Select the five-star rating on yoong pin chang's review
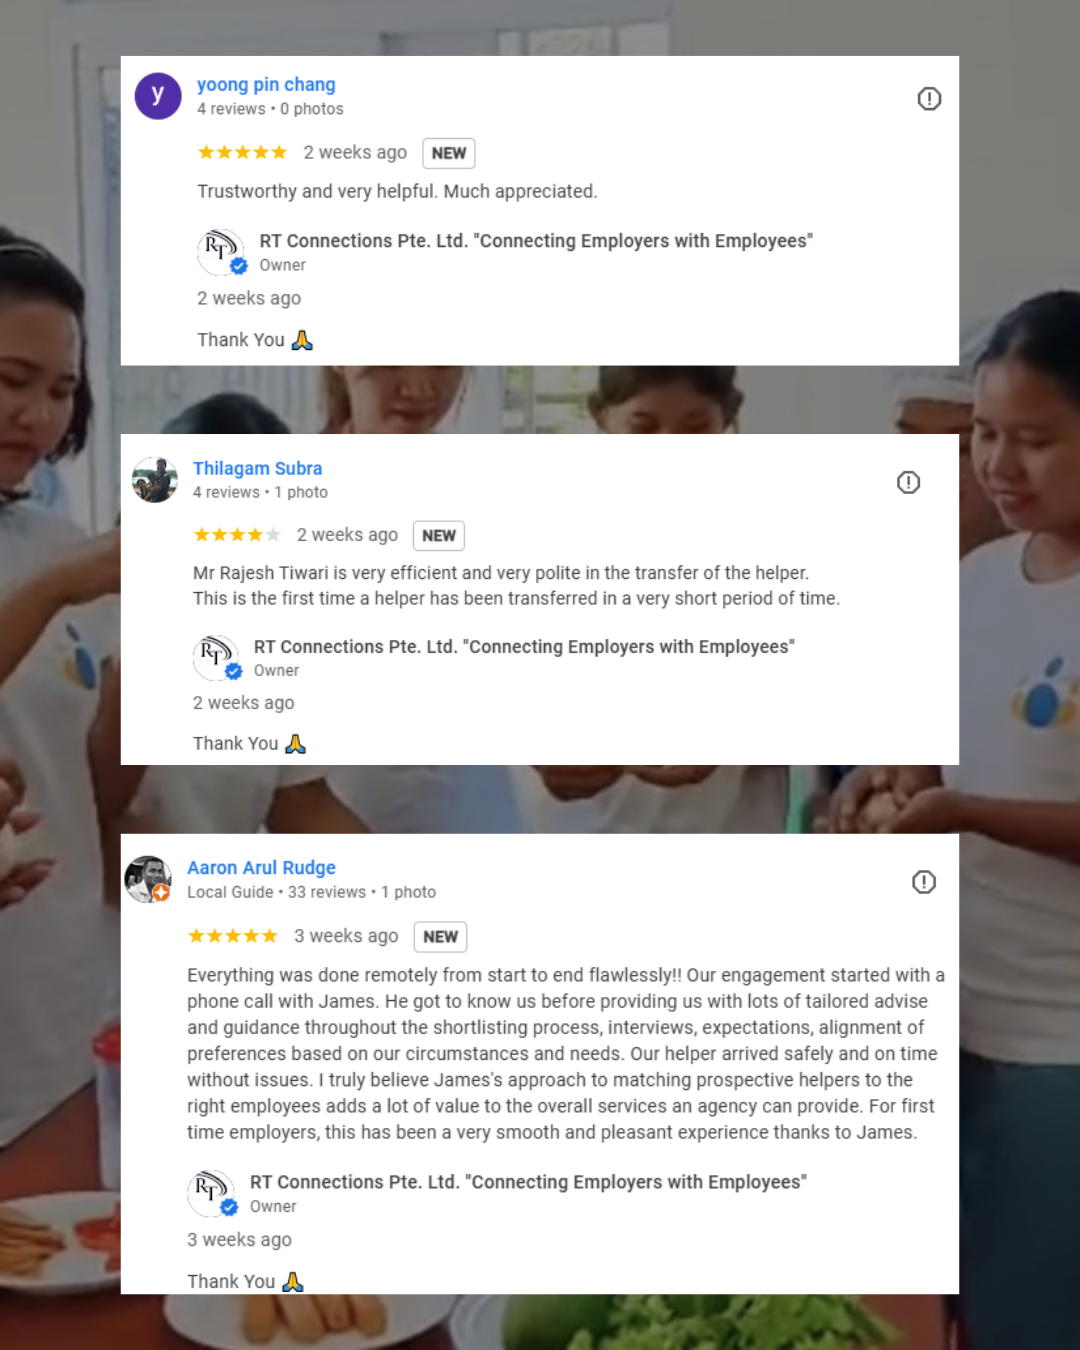This screenshot has width=1080, height=1350. coord(242,152)
